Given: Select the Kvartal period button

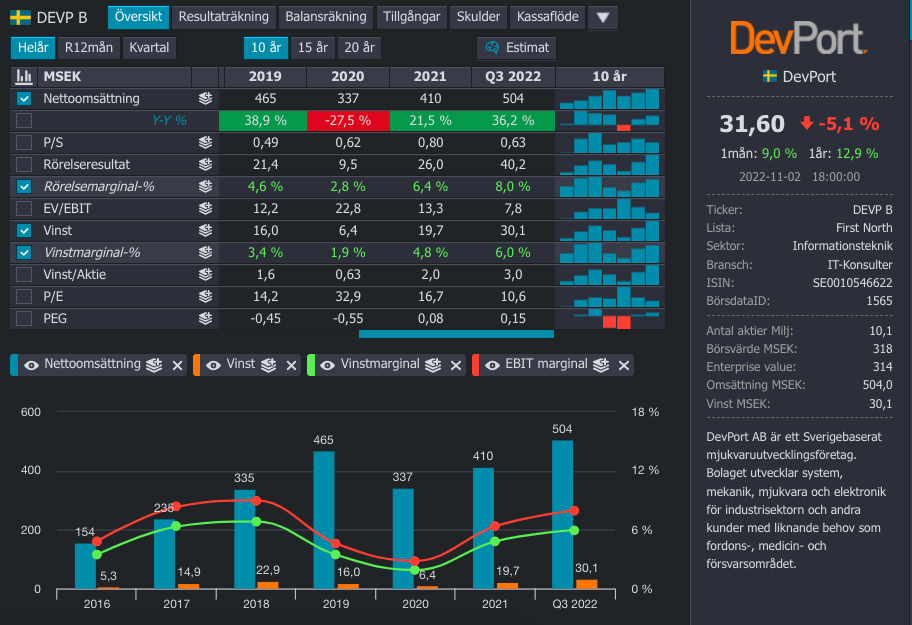Looking at the screenshot, I should (x=148, y=47).
